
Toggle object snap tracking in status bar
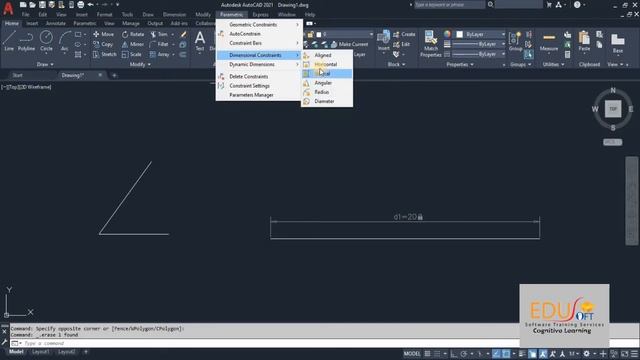(x=496, y=354)
